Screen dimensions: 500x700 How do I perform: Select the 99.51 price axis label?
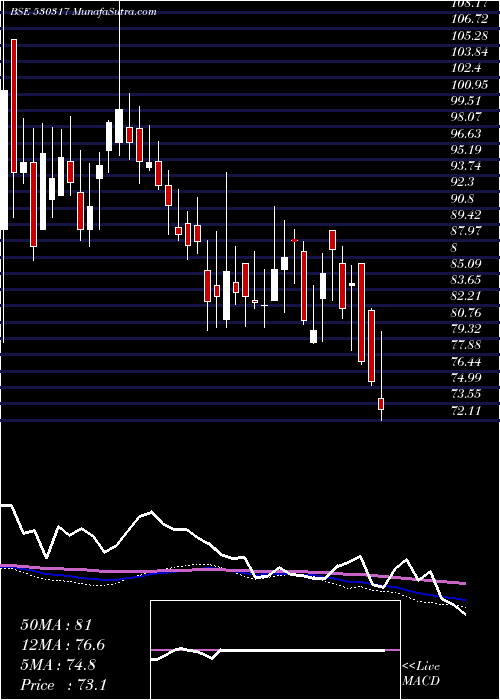[x=466, y=101]
